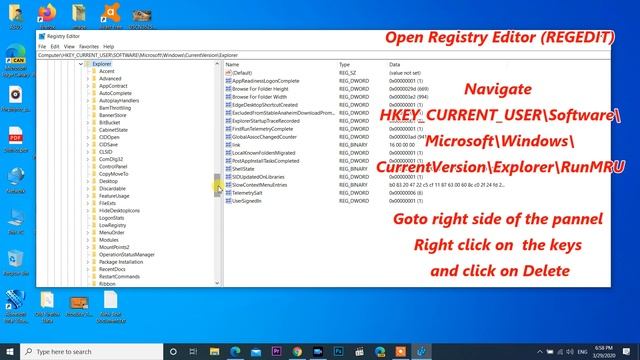Select the Accent key
This screenshot has width=640, height=360.
[107, 71]
